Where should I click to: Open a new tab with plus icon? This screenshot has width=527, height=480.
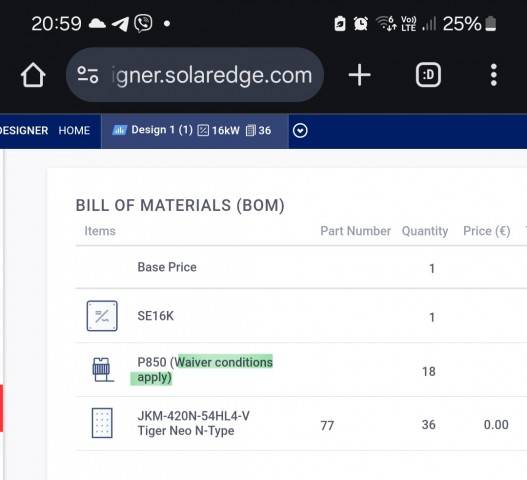click(x=360, y=75)
